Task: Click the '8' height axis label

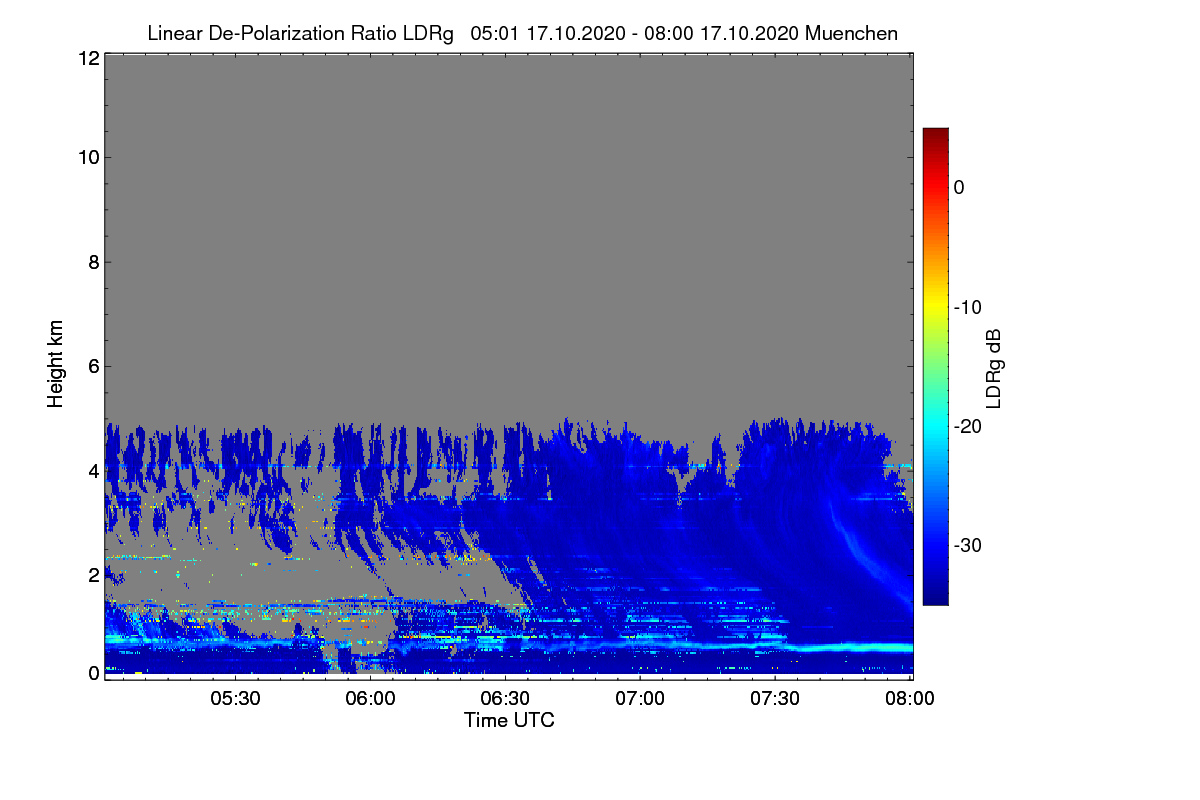Action: pos(92,262)
